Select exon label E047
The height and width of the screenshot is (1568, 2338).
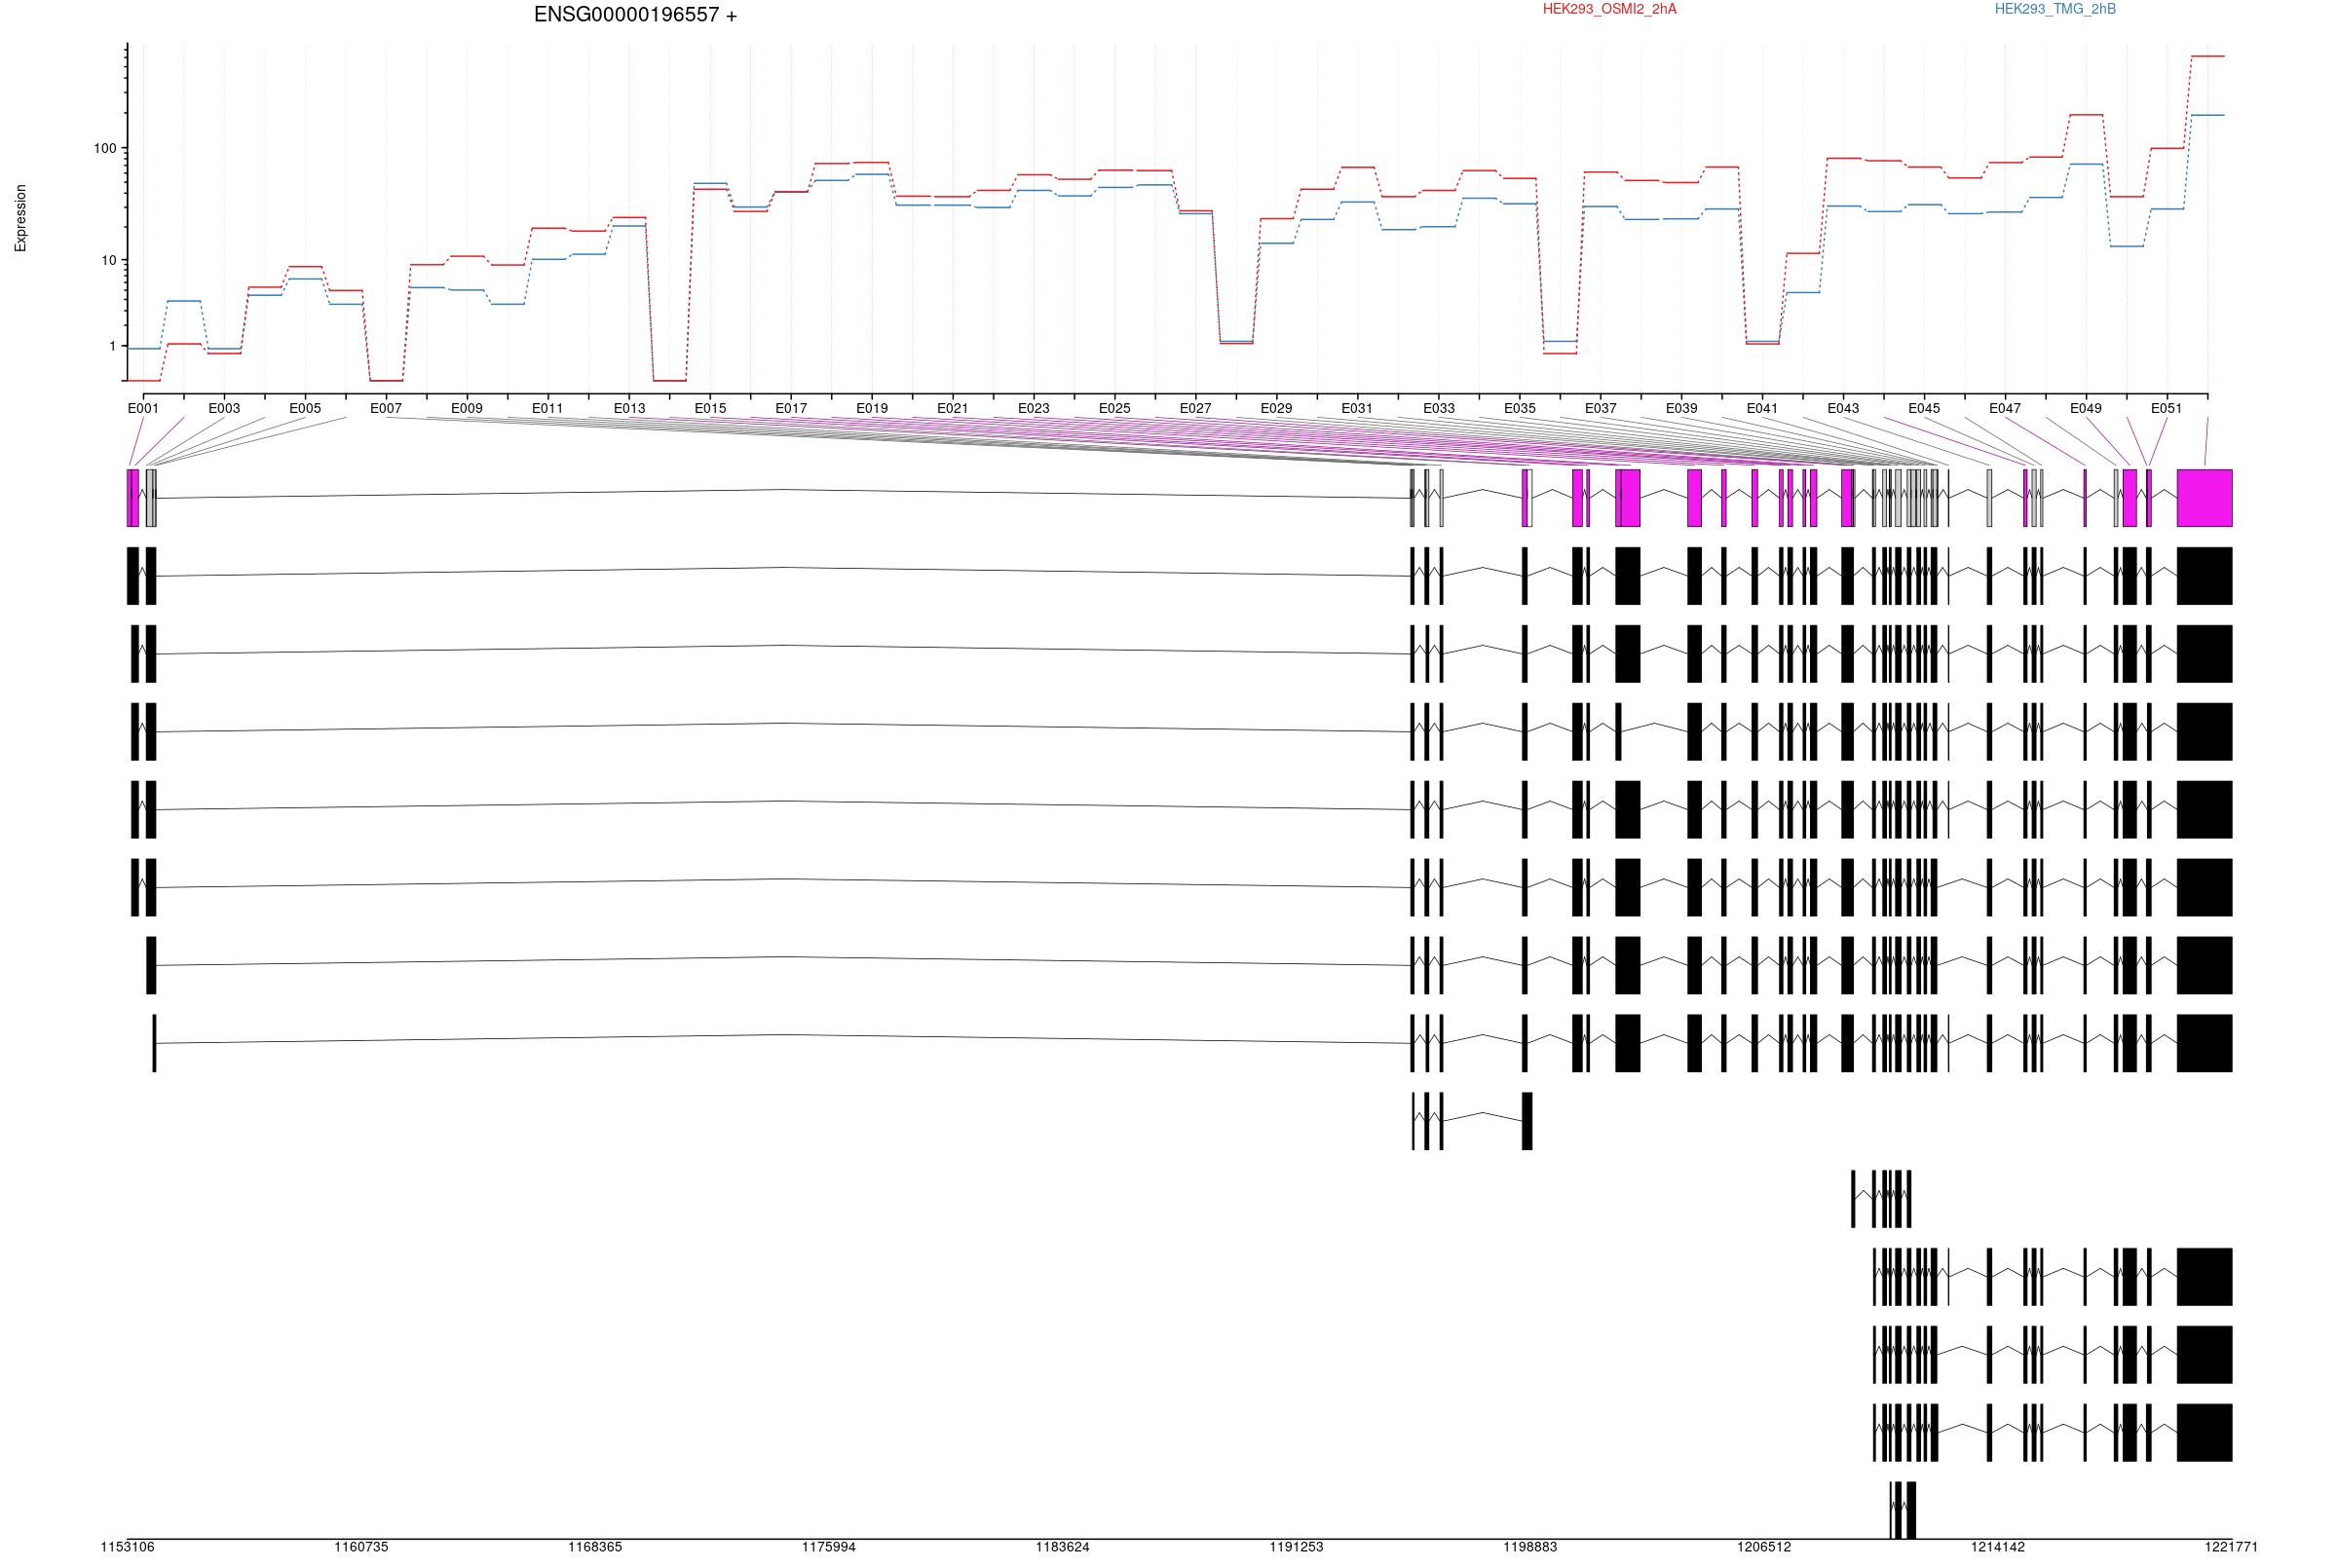[x=2005, y=409]
